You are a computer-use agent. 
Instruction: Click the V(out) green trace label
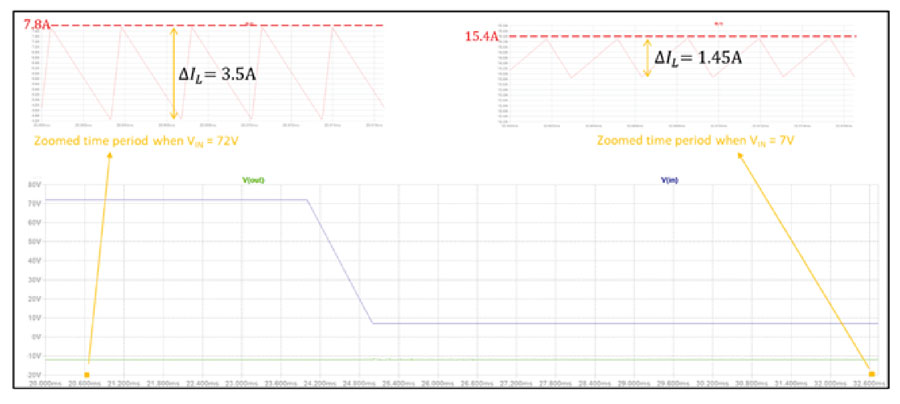(x=254, y=180)
